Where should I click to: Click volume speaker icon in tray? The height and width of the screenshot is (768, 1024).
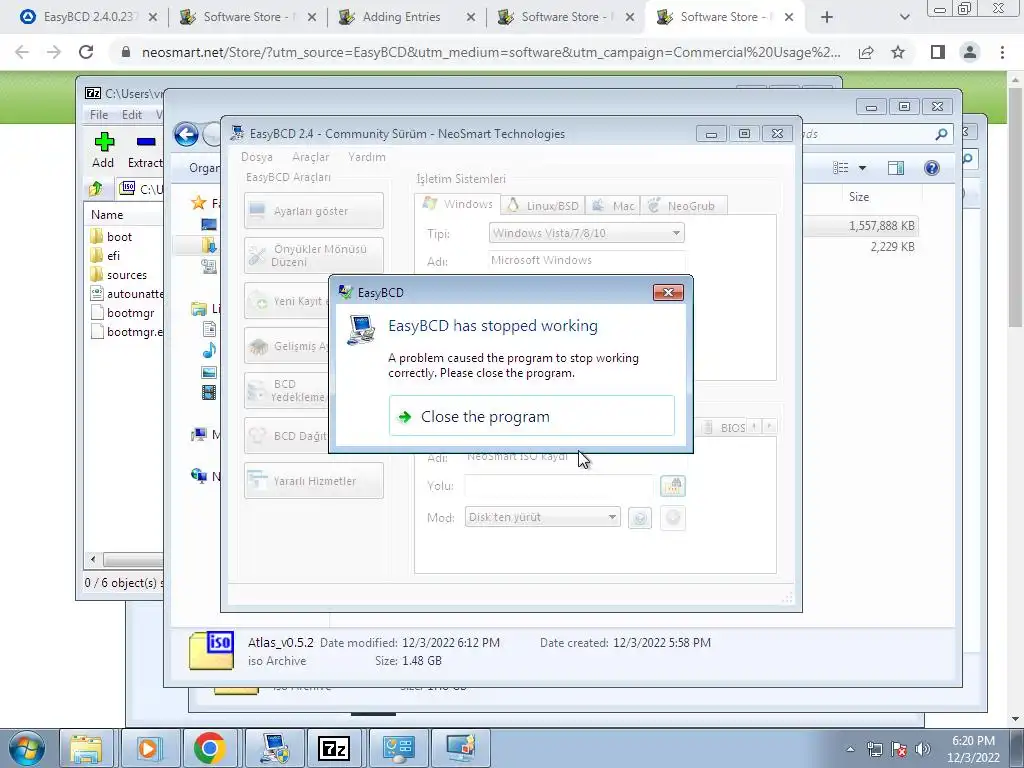pos(923,749)
